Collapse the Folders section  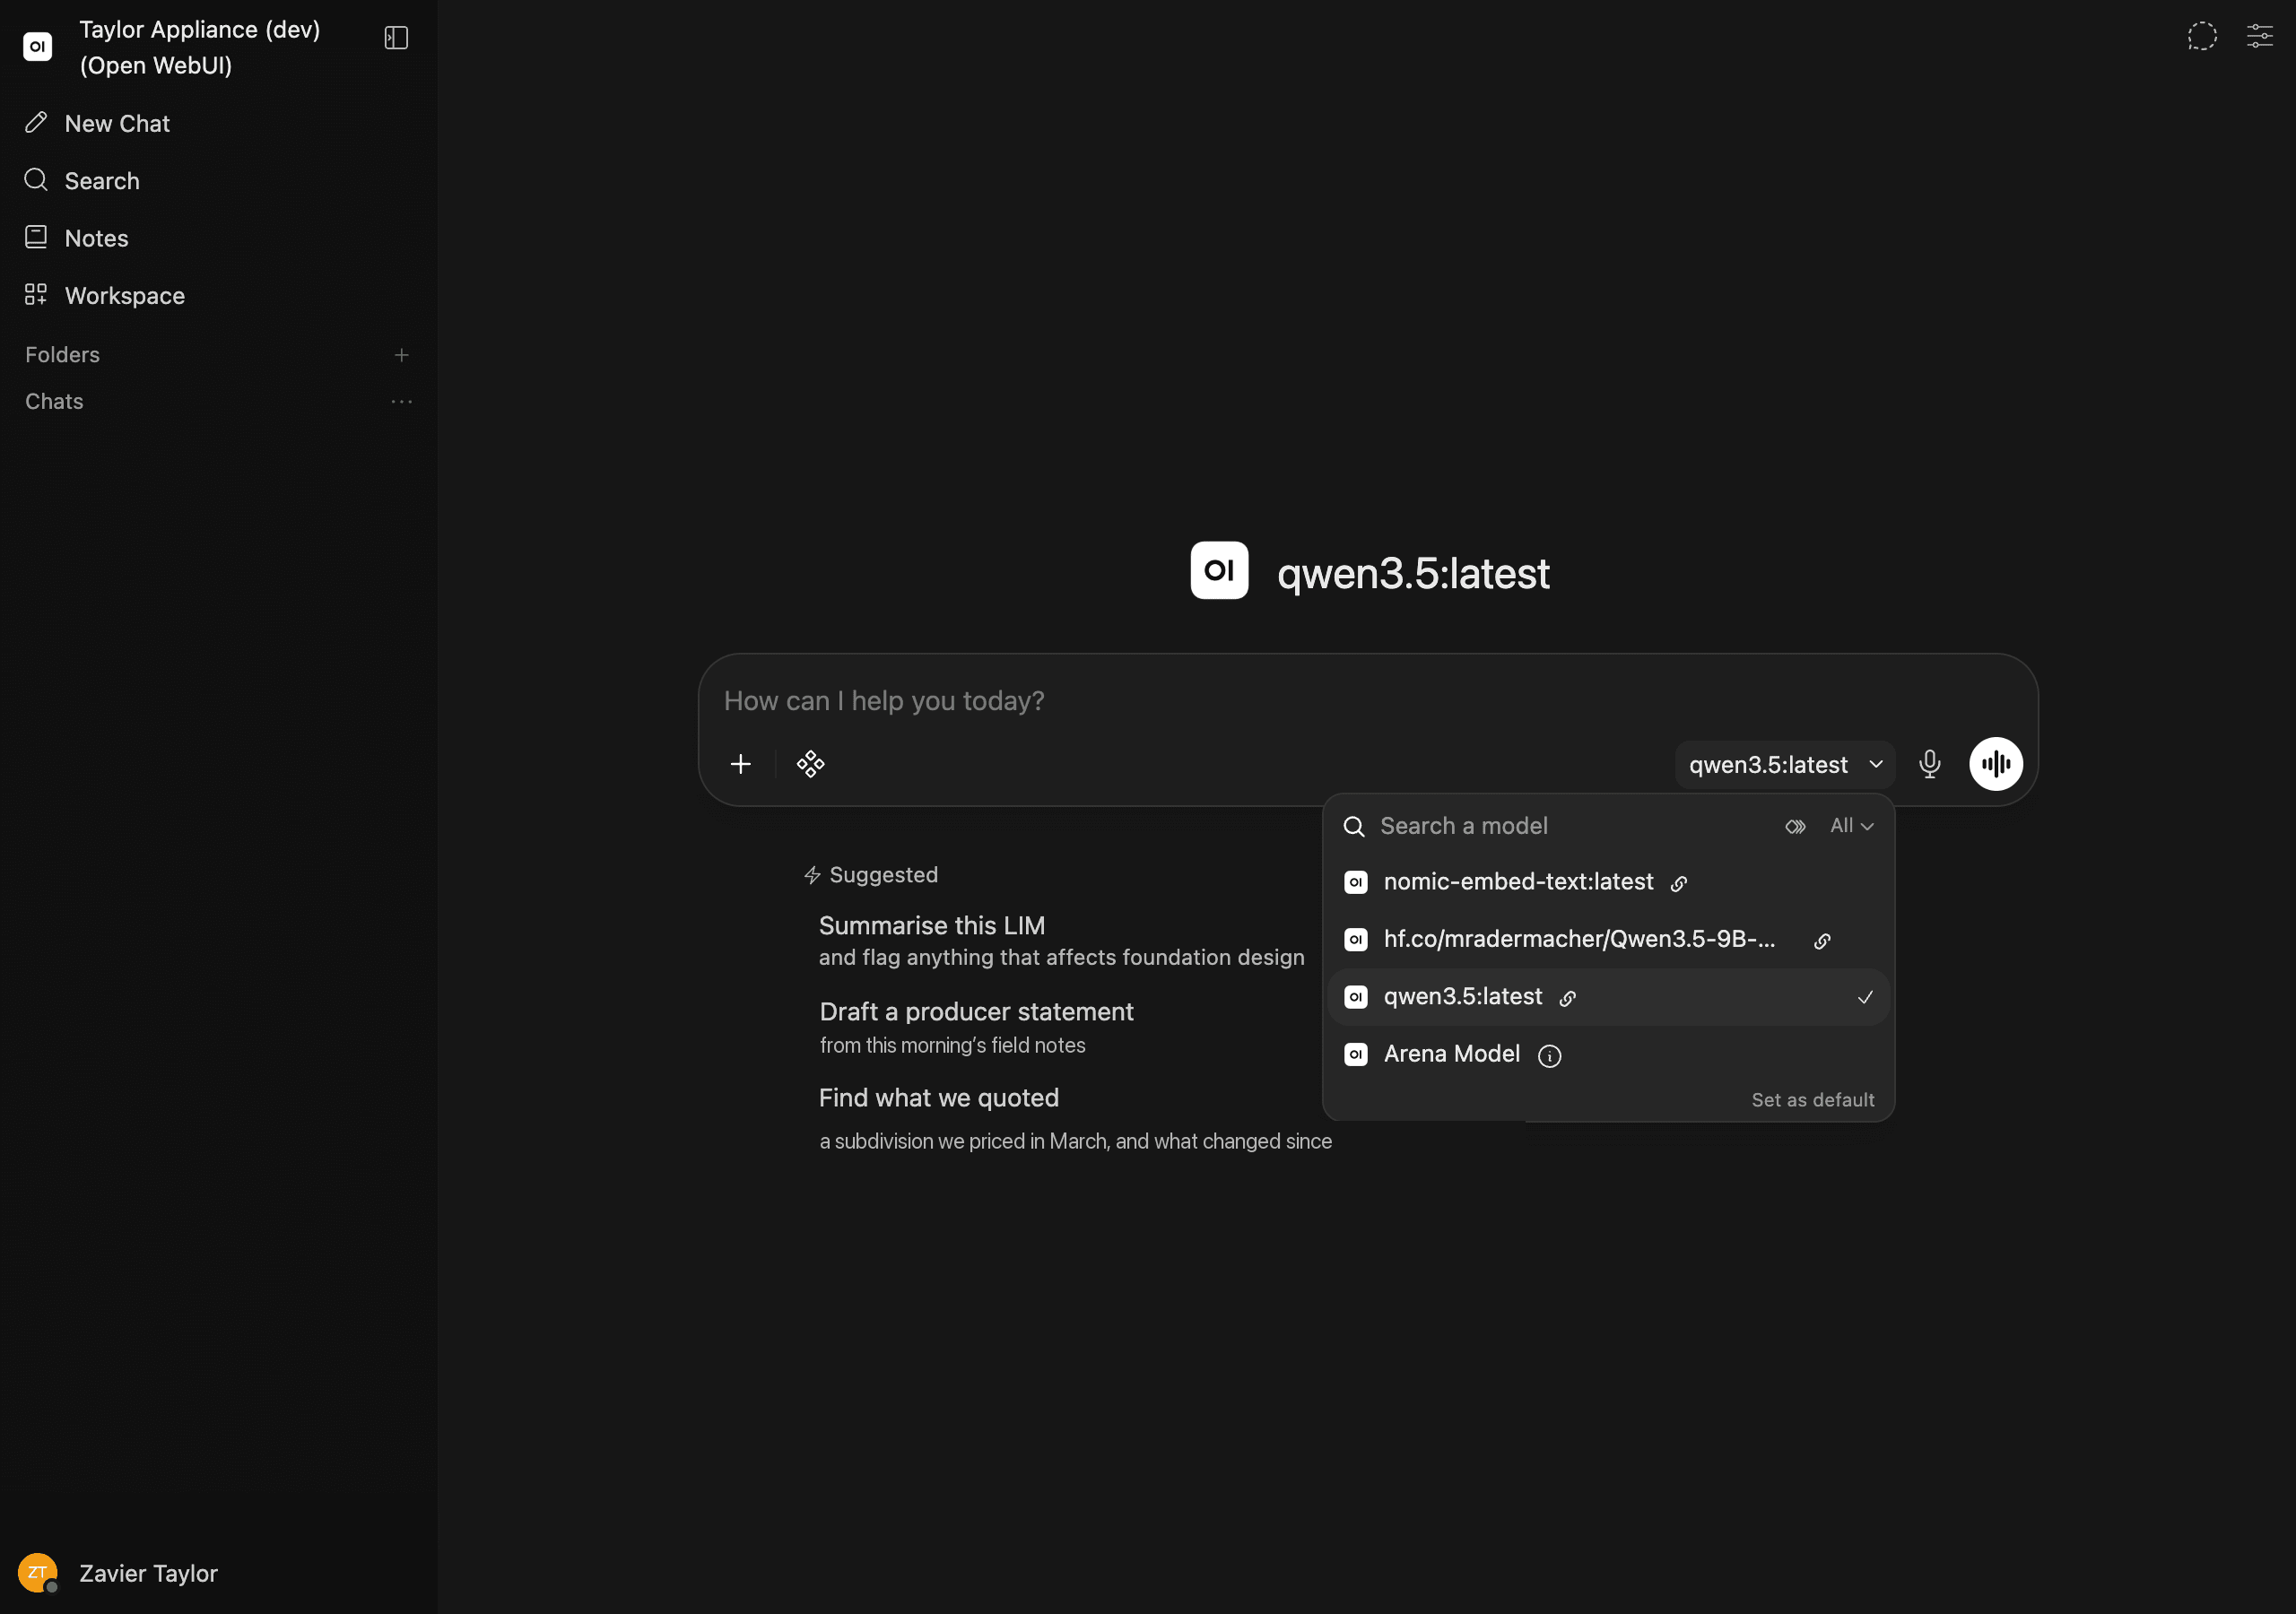click(62, 355)
